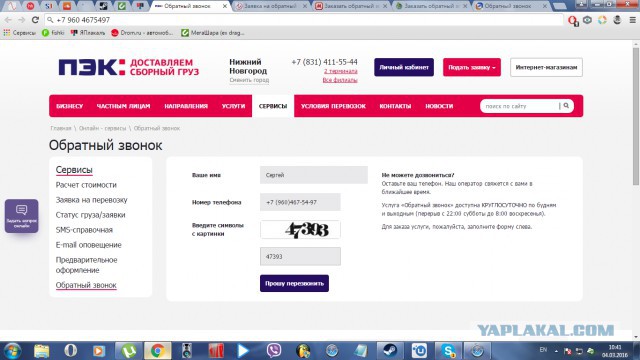The width and height of the screenshot is (640, 360).
Task: Reload the page with refresh icon
Action: click(35, 20)
